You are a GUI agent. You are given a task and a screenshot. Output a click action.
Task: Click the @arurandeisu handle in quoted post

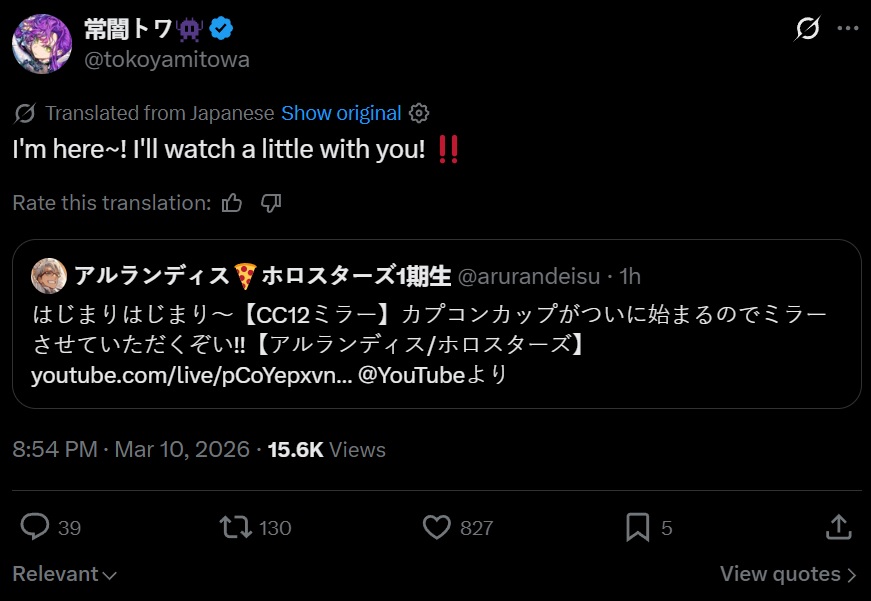[x=532, y=276]
